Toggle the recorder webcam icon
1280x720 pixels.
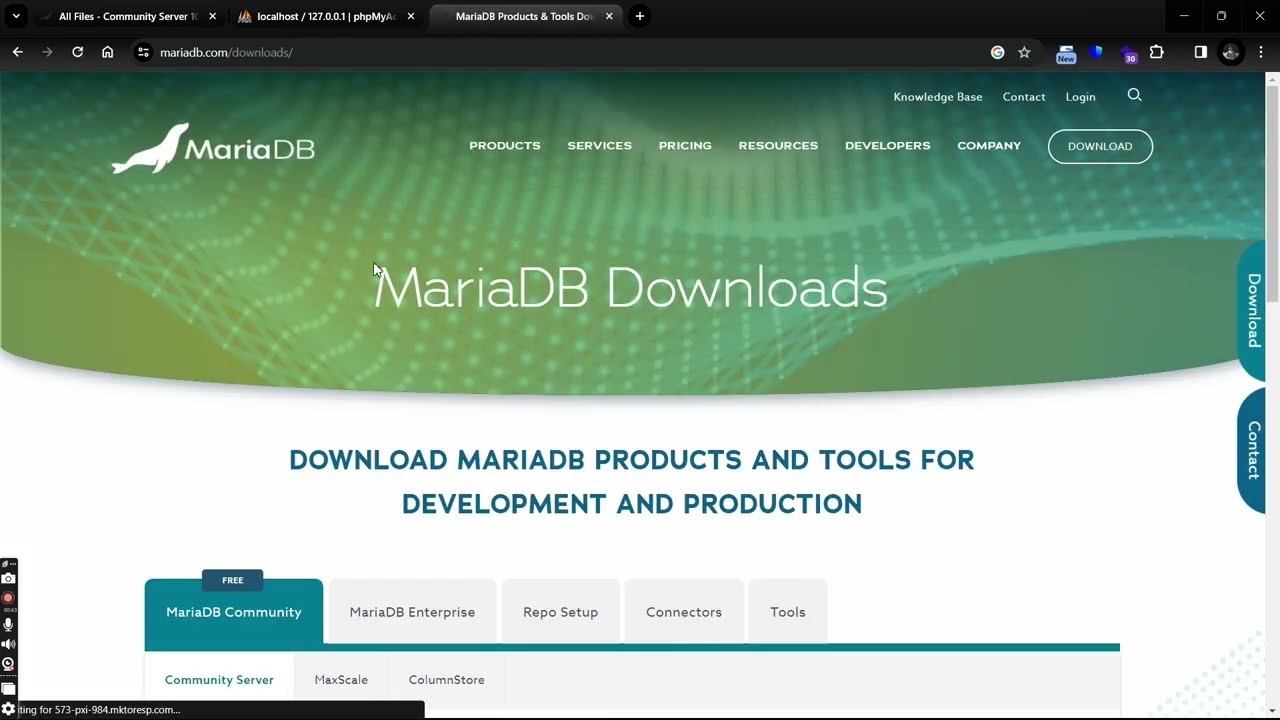click(x=8, y=664)
